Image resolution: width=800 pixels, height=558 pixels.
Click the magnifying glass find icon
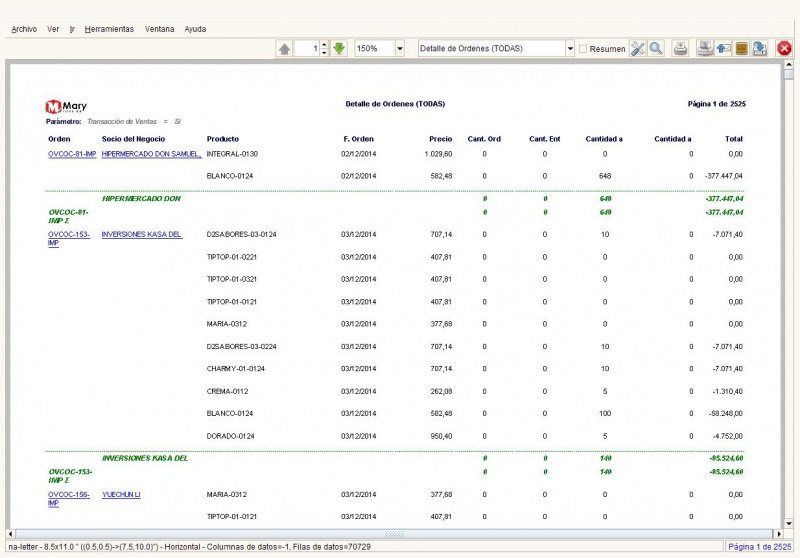(656, 49)
